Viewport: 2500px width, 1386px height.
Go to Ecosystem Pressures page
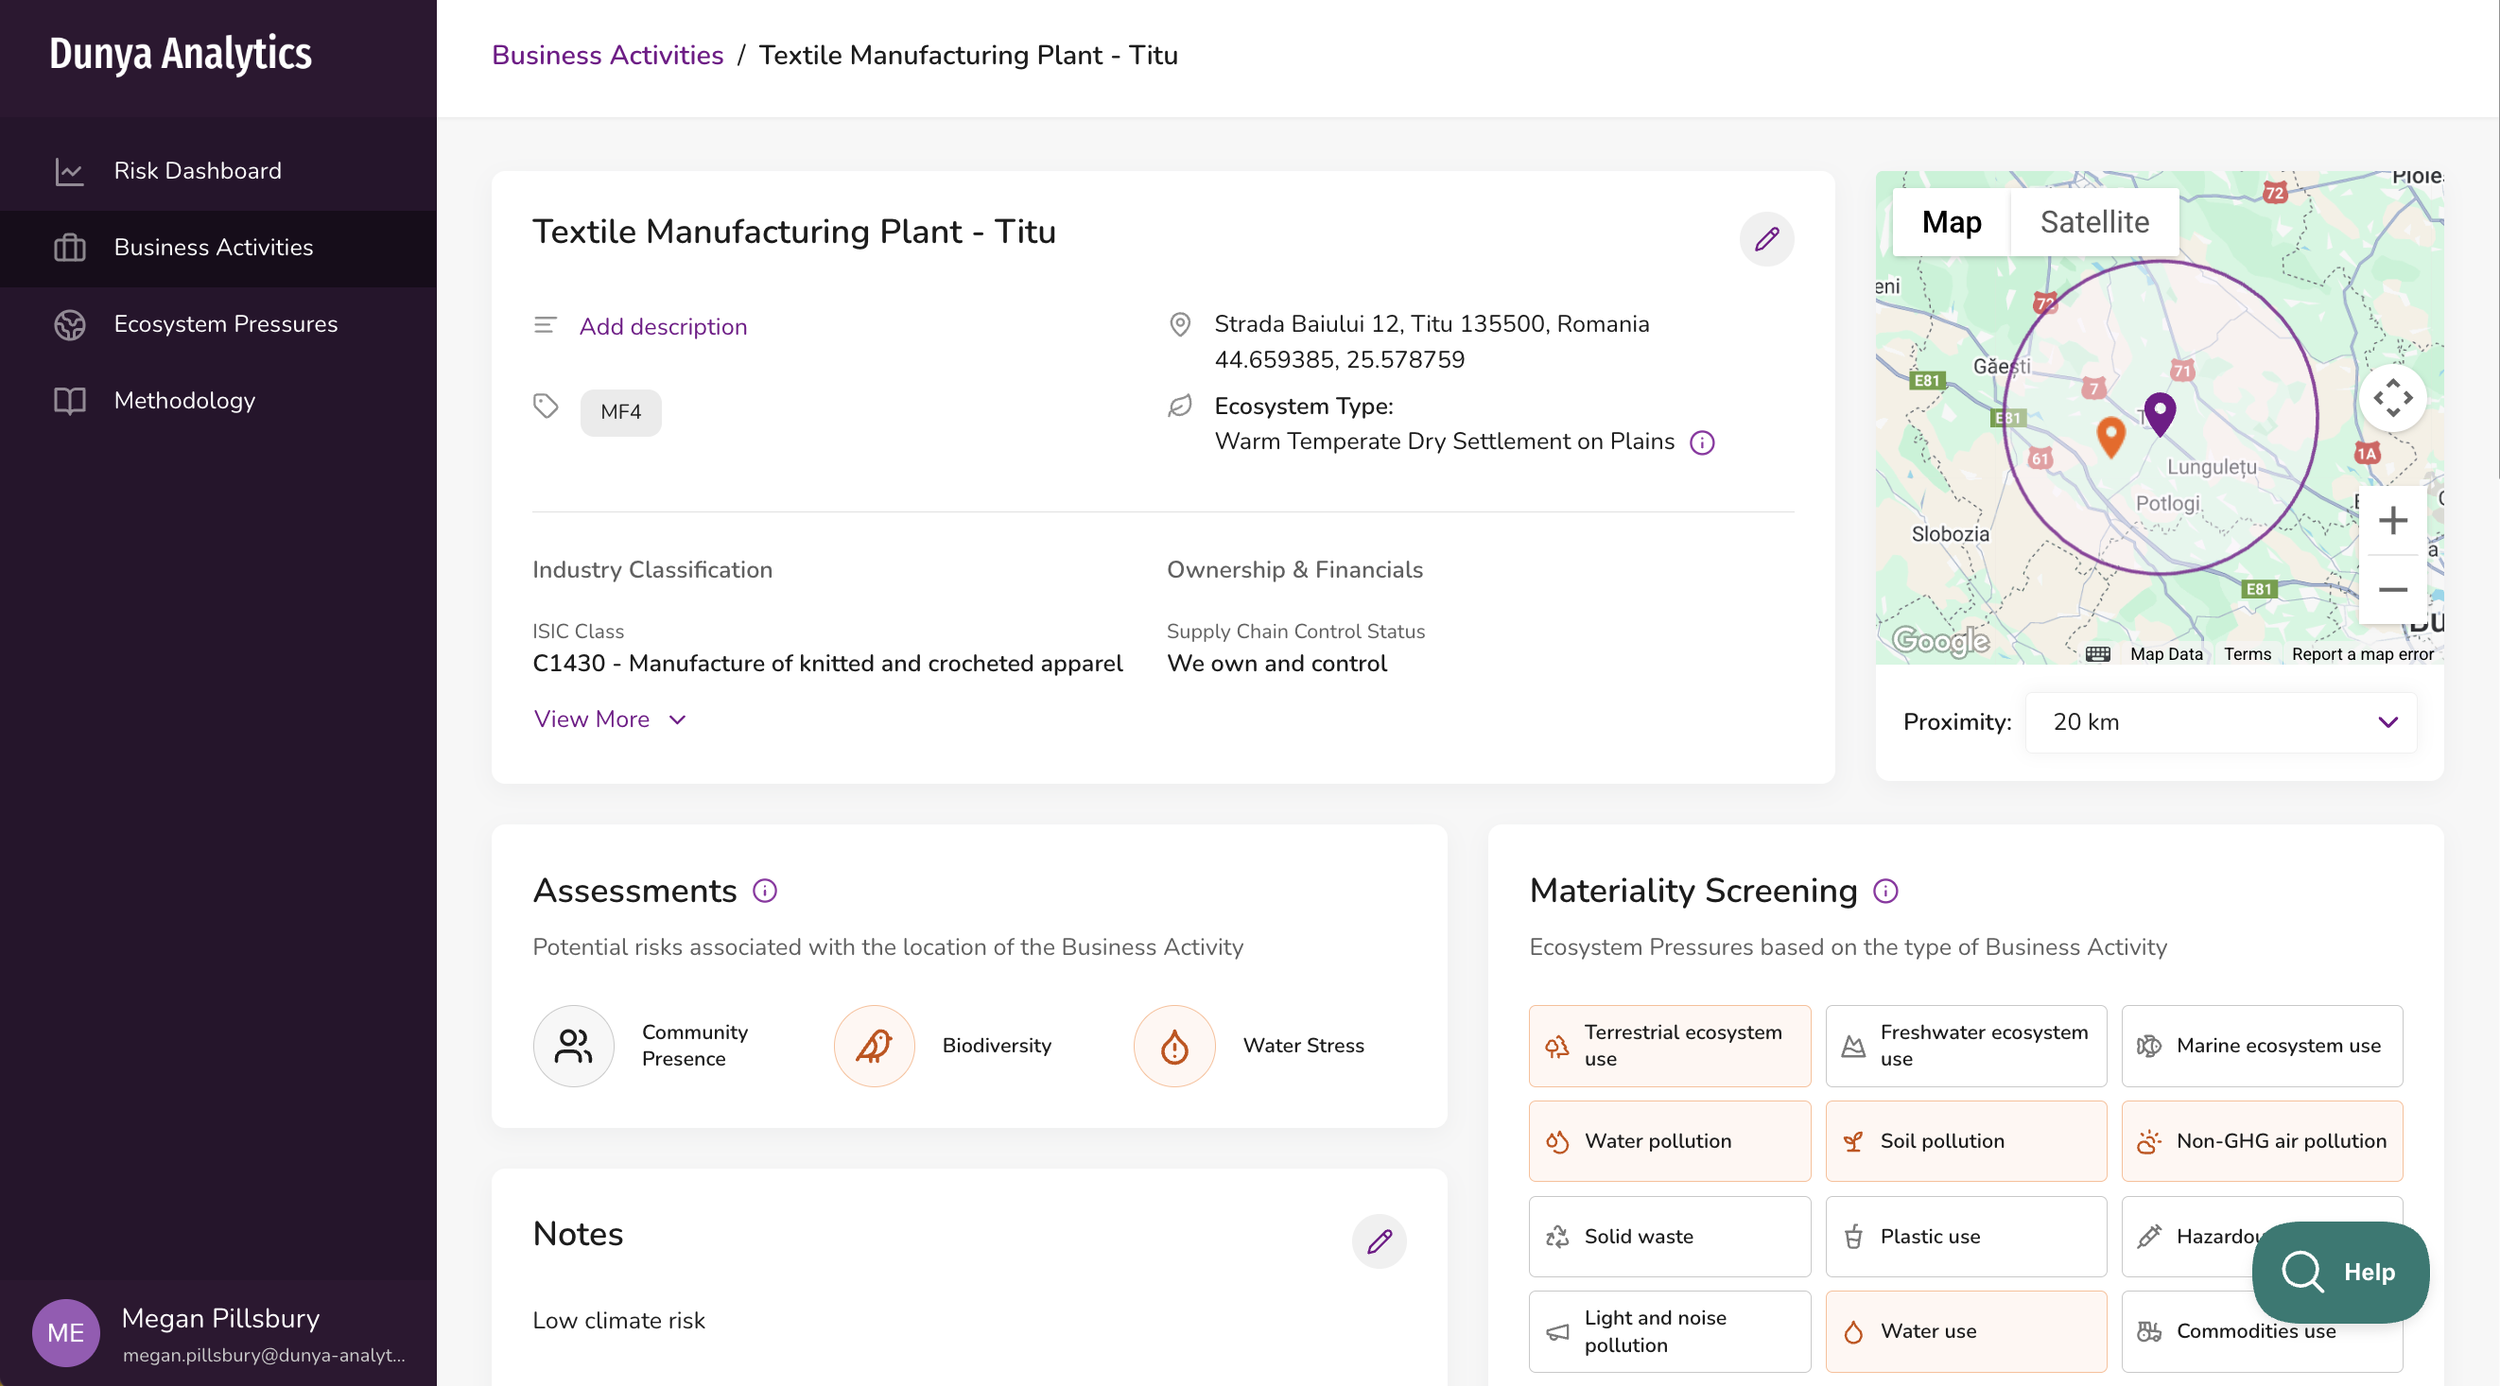tap(225, 324)
